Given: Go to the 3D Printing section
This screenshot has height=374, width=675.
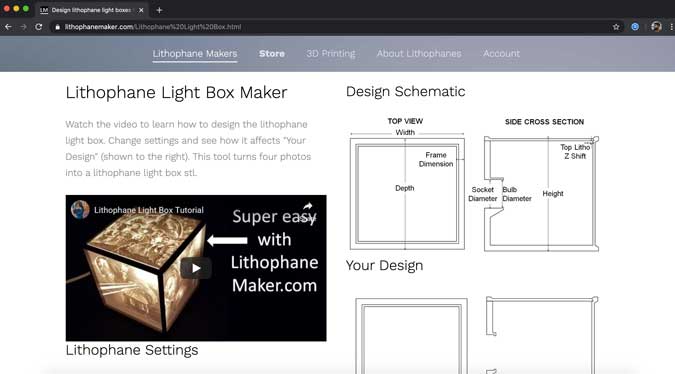Looking at the screenshot, I should tap(331, 54).
